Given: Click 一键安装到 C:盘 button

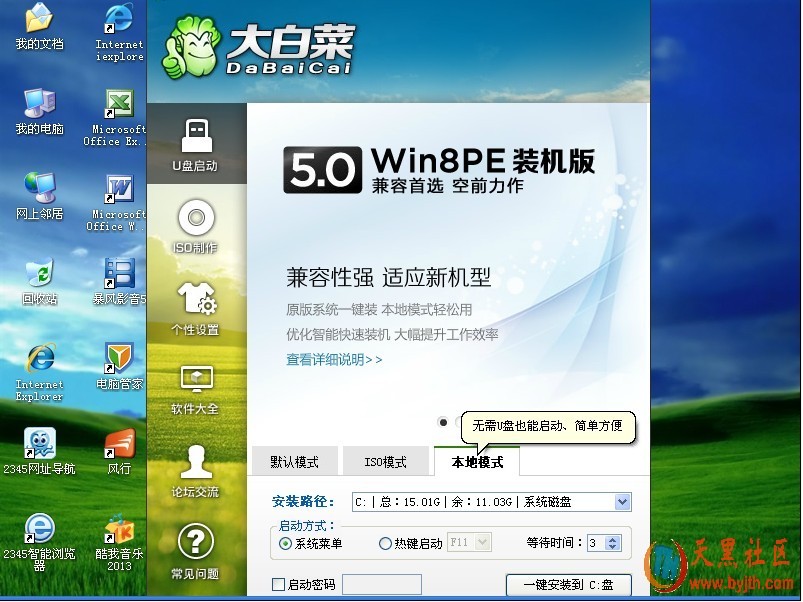Looking at the screenshot, I should pyautogui.click(x=568, y=585).
